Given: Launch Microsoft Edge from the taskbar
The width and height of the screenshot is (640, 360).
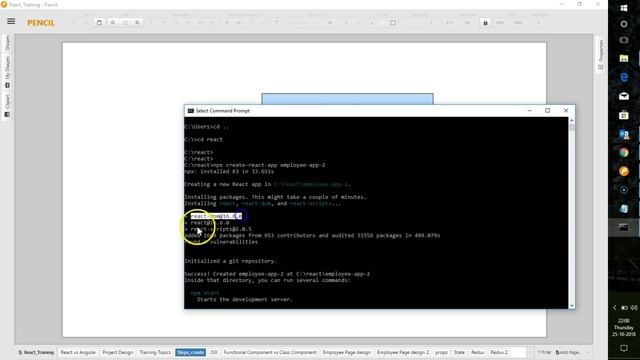Looking at the screenshot, I should tap(624, 77).
